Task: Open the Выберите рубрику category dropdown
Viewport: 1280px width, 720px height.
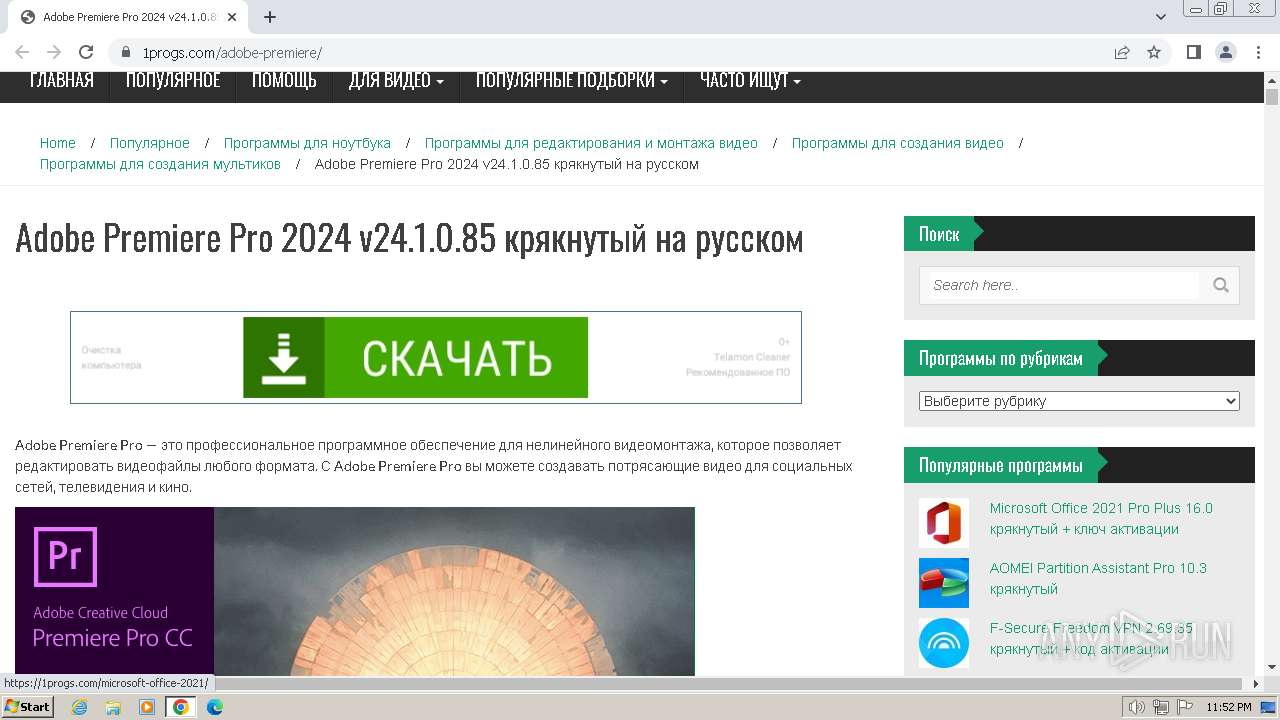Action: pyautogui.click(x=1079, y=401)
